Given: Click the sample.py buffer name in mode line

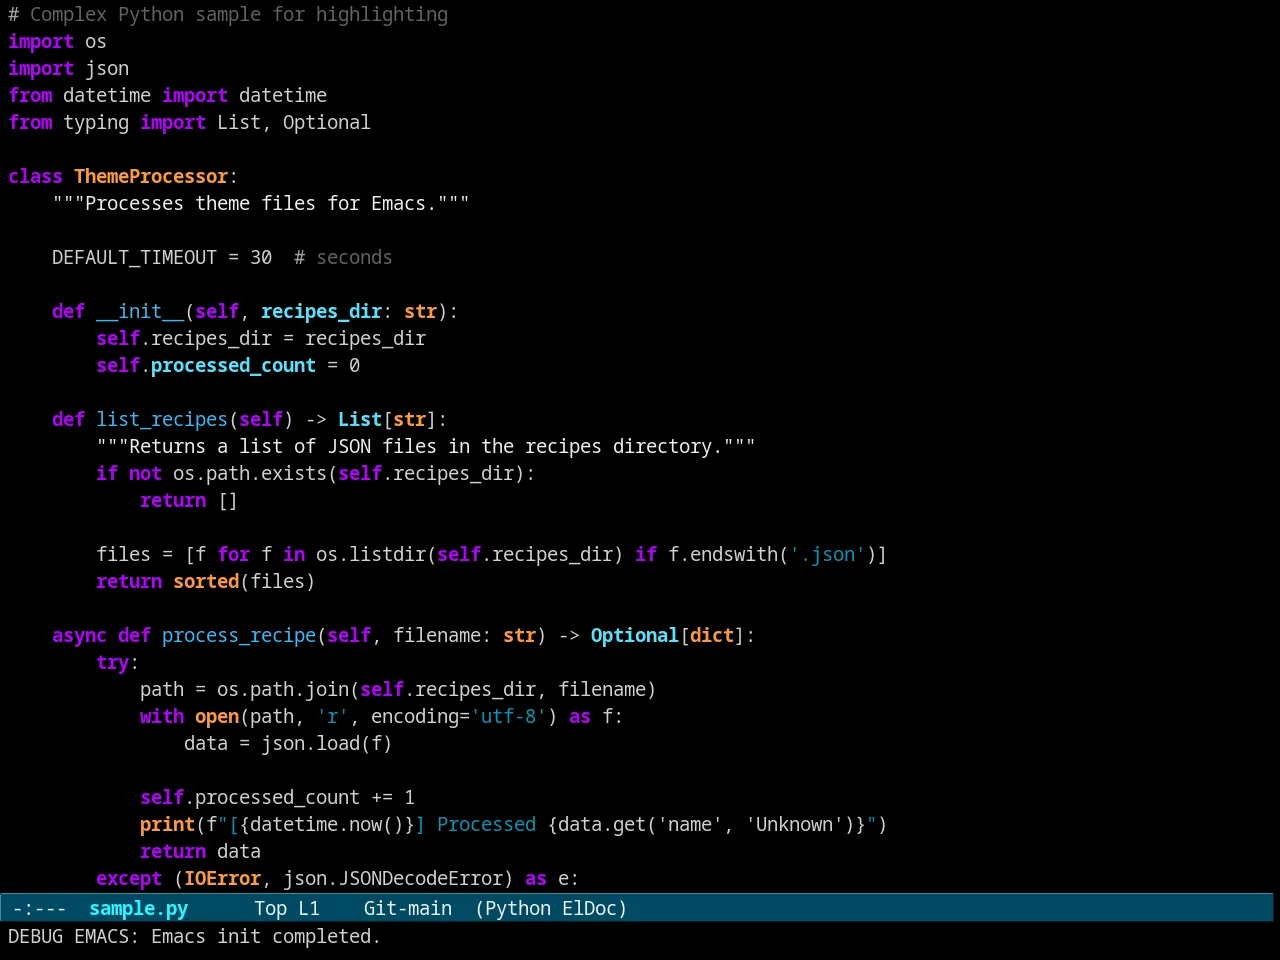Looking at the screenshot, I should click(138, 908).
